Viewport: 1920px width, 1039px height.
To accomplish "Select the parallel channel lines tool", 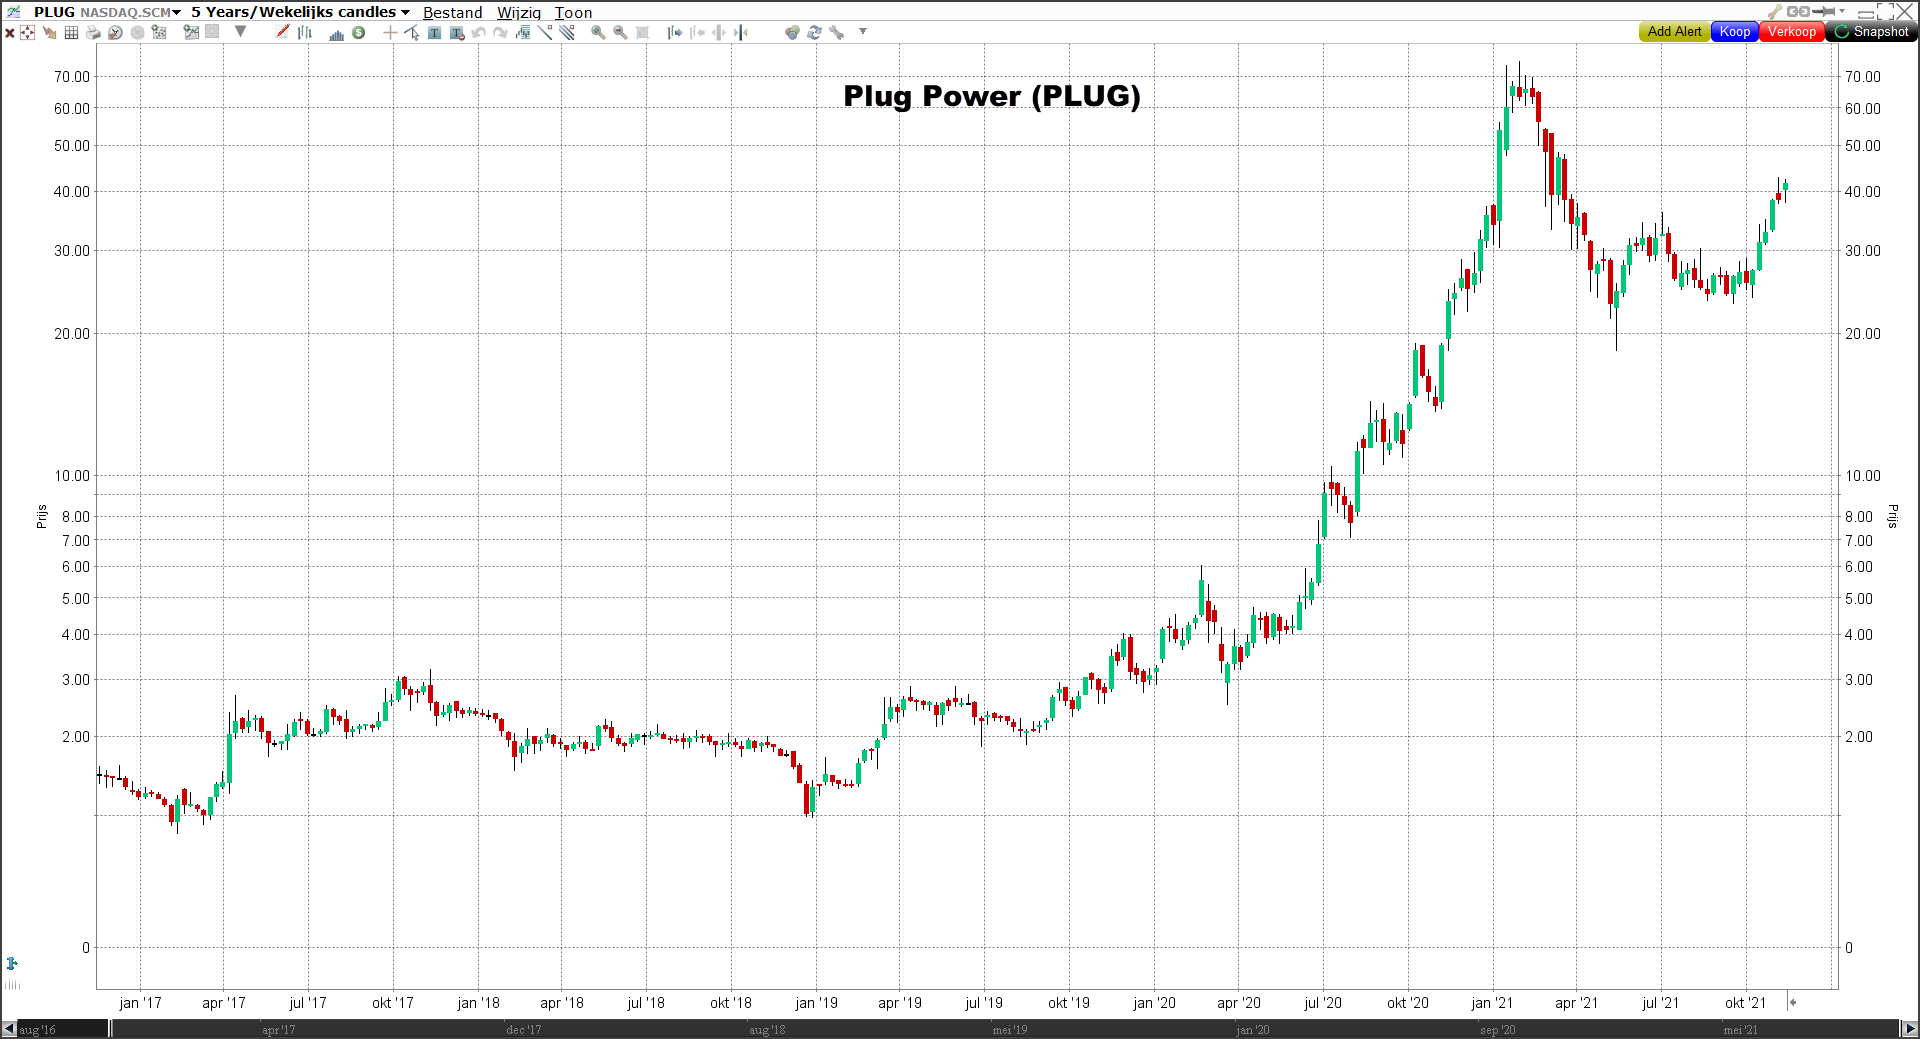I will pyautogui.click(x=567, y=32).
